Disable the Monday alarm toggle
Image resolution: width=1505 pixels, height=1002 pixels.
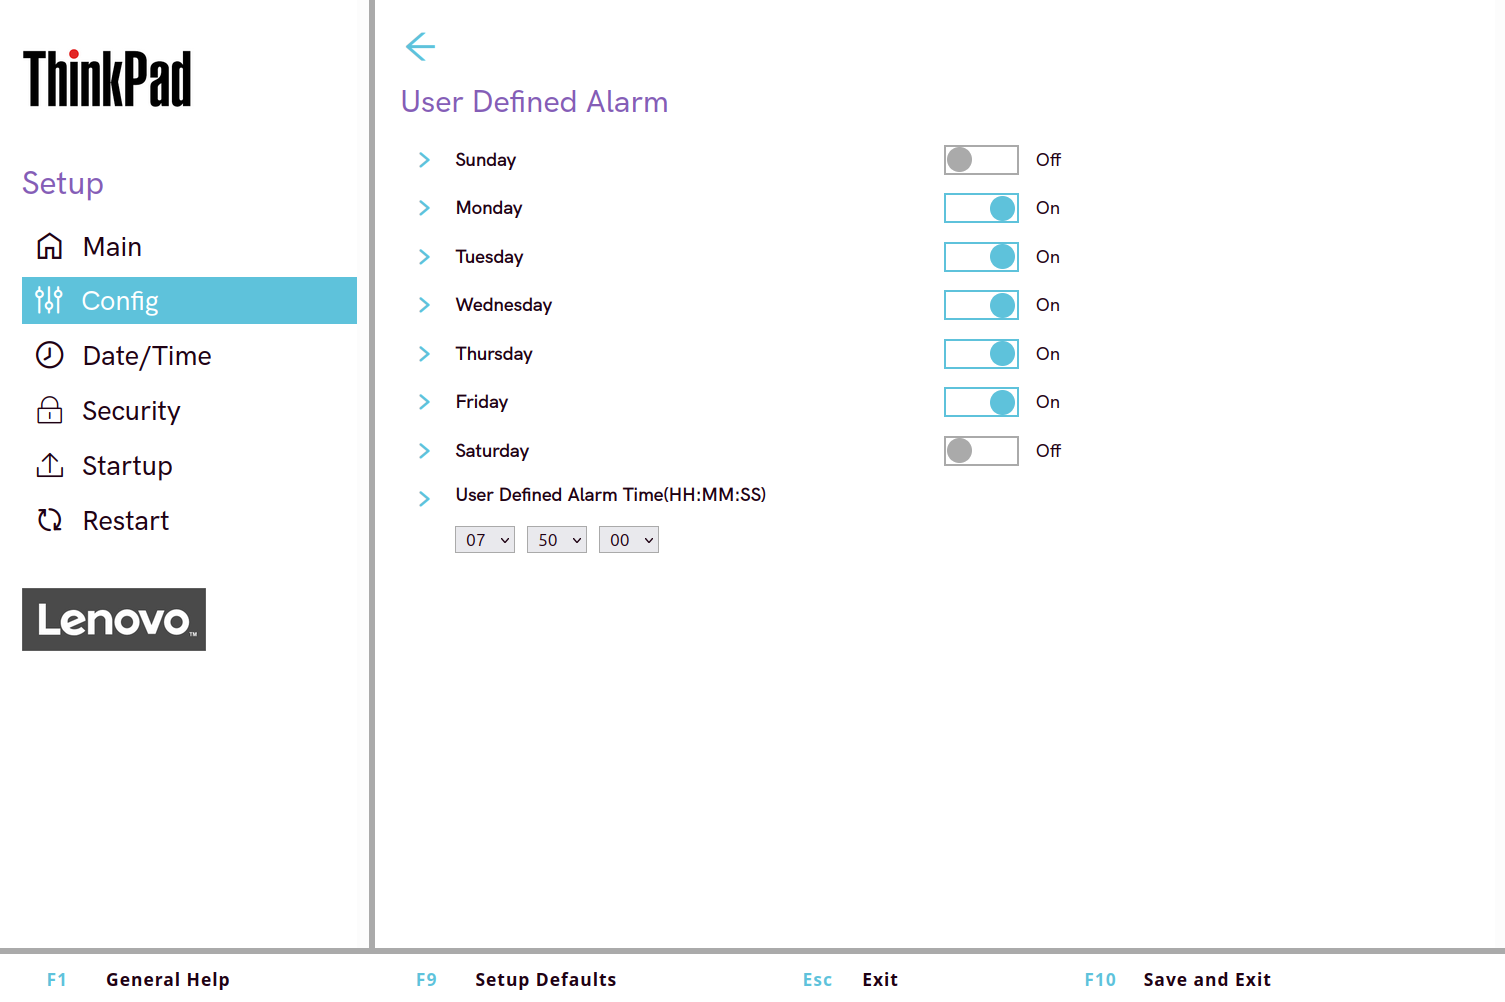point(981,208)
